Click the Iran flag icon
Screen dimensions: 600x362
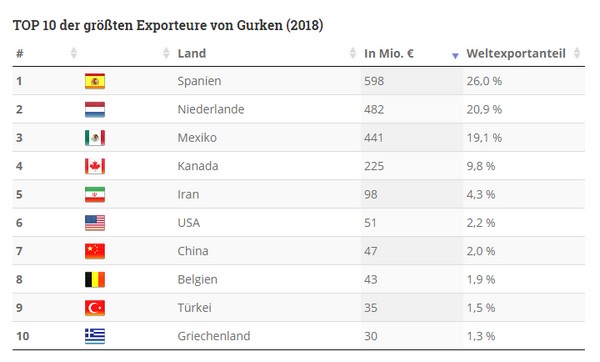click(95, 194)
